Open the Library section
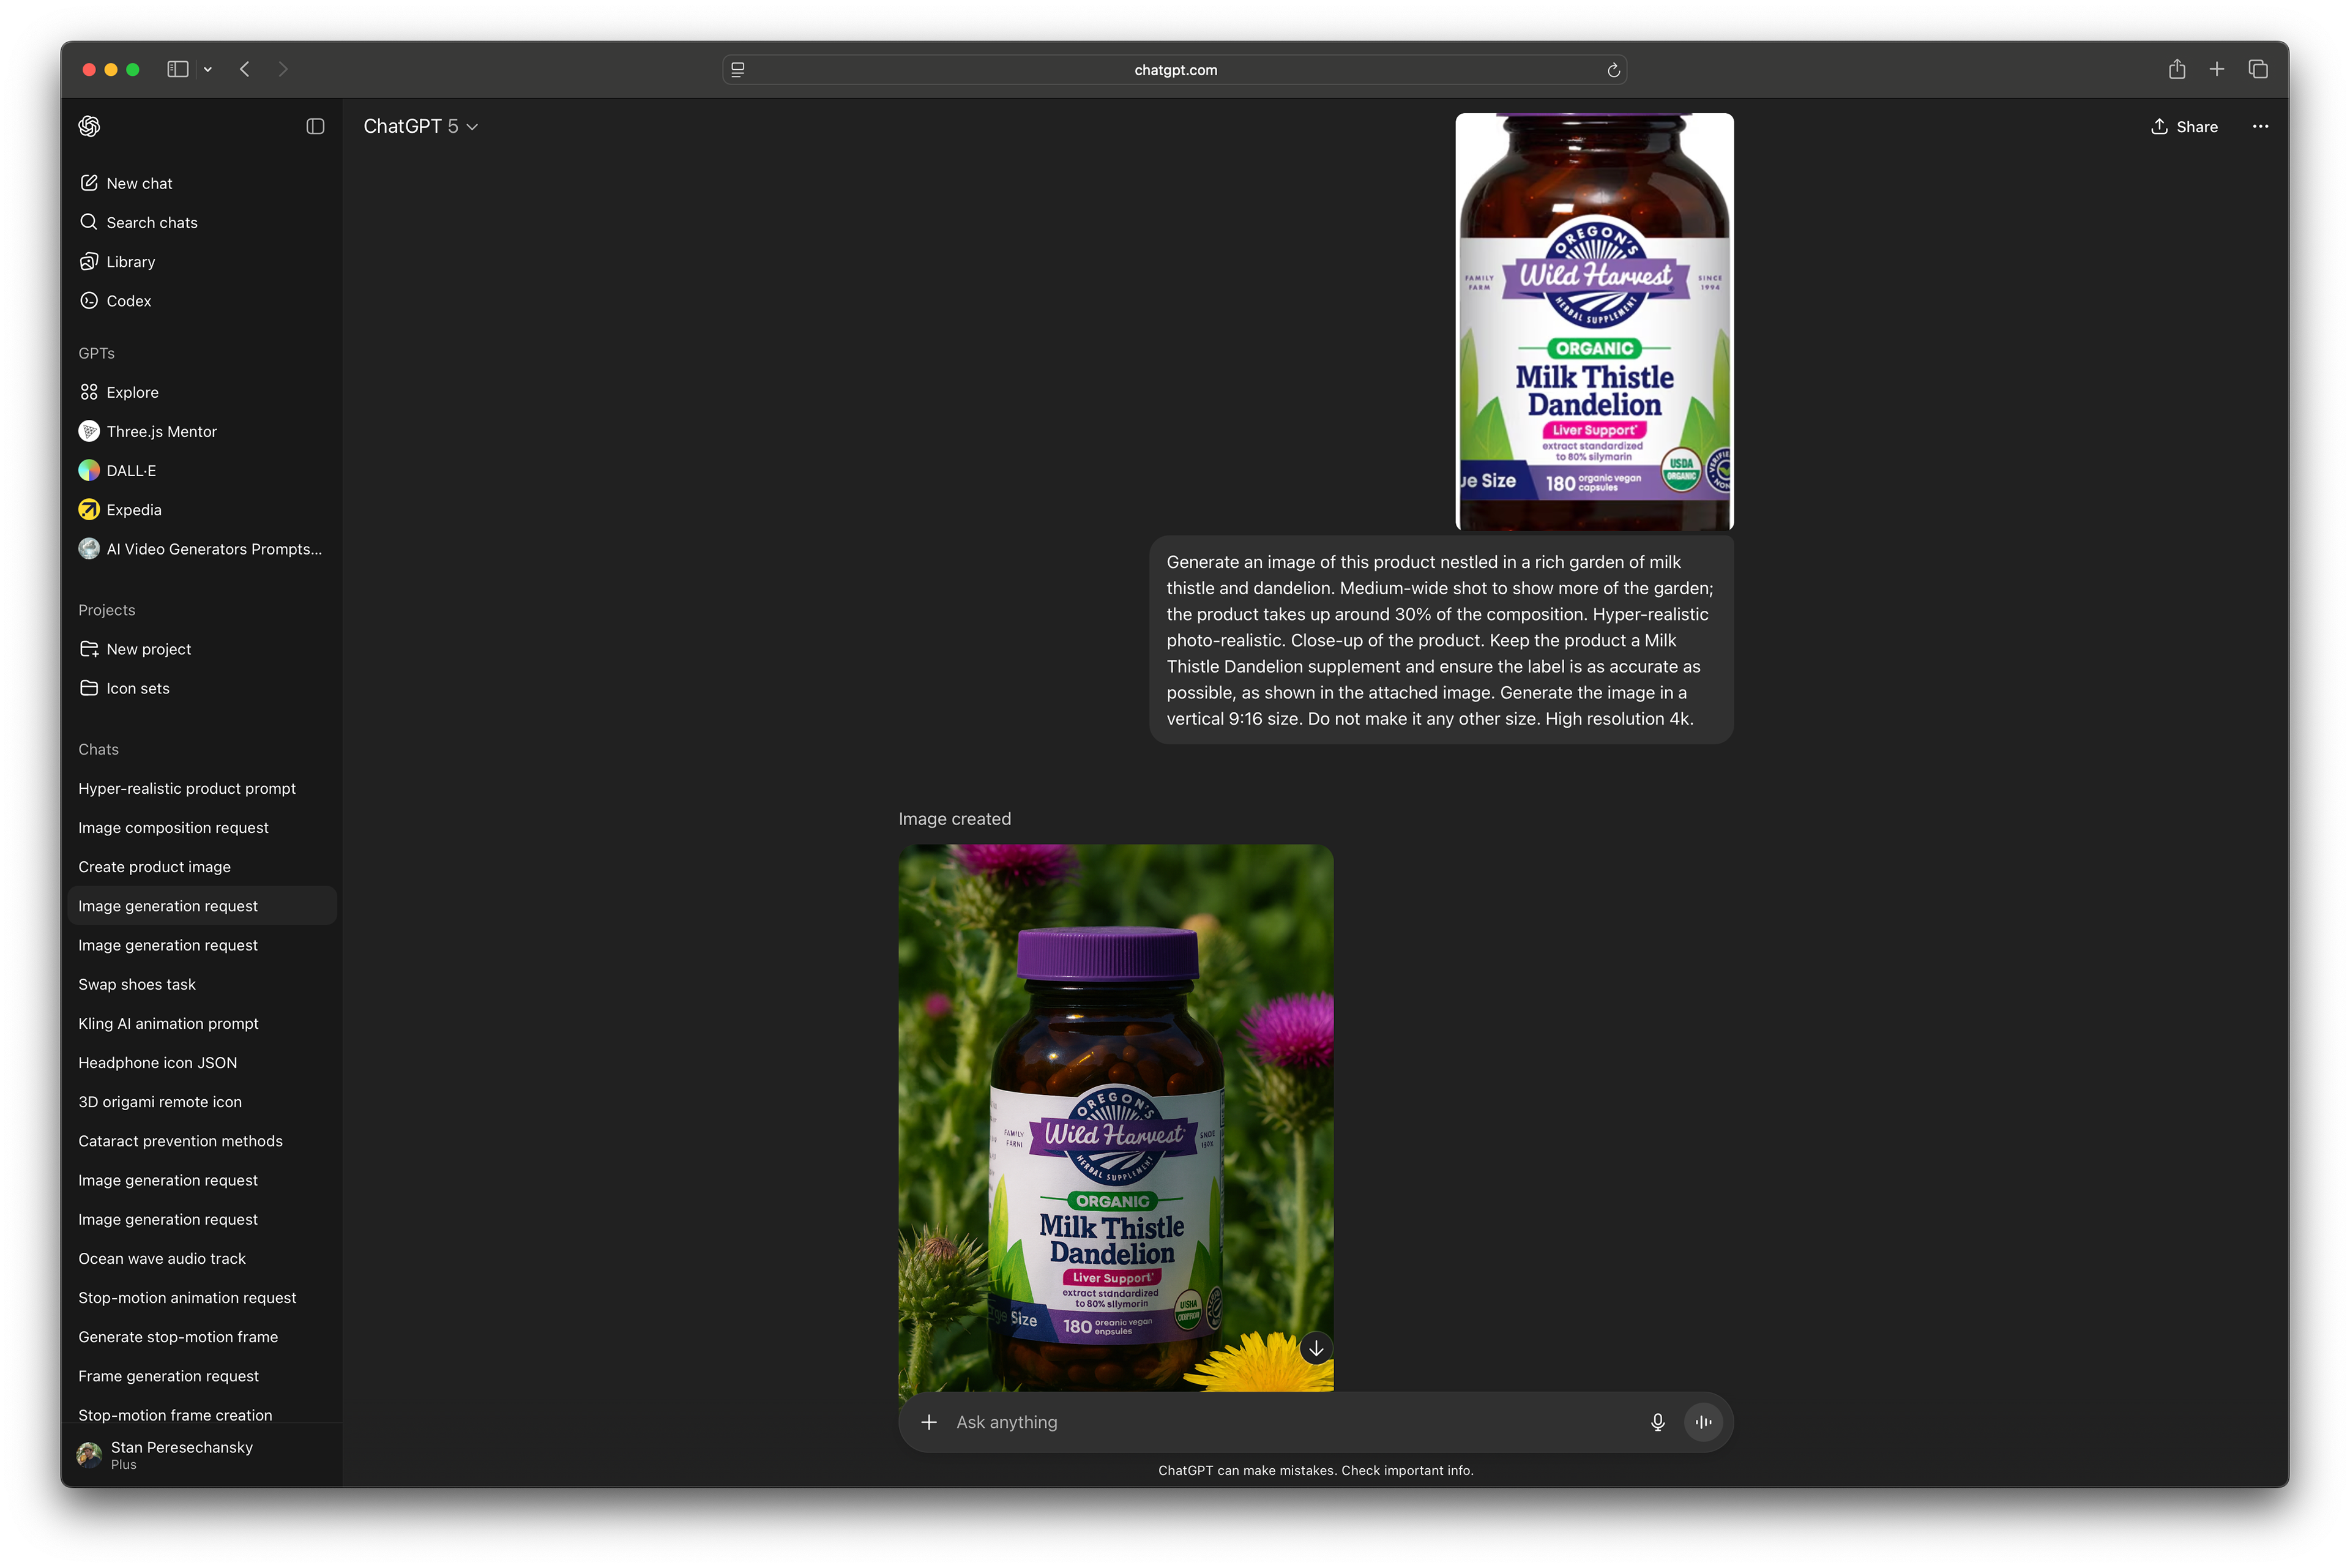Image resolution: width=2350 pixels, height=1568 pixels. [130, 261]
